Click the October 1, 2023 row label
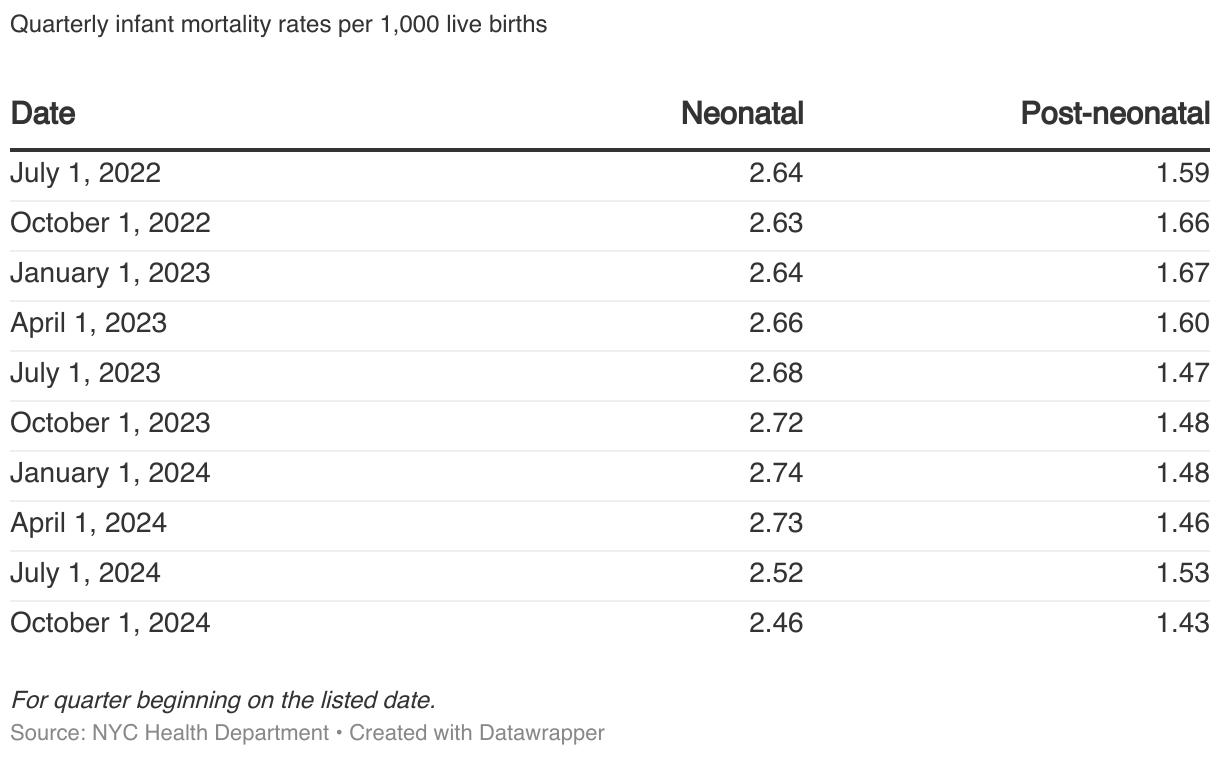1220x758 pixels. (110, 423)
